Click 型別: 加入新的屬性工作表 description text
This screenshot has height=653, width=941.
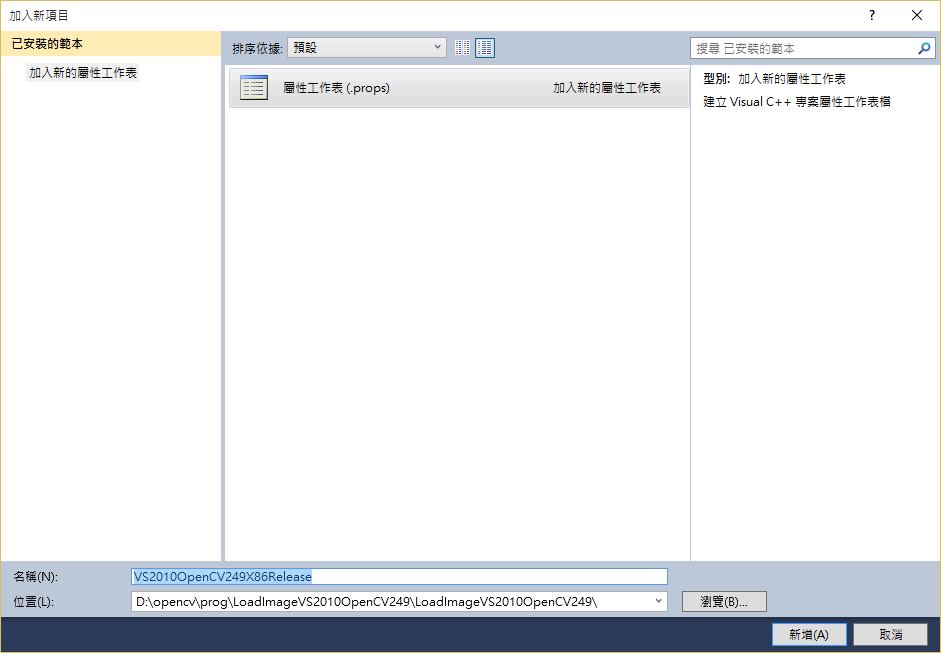coord(775,79)
